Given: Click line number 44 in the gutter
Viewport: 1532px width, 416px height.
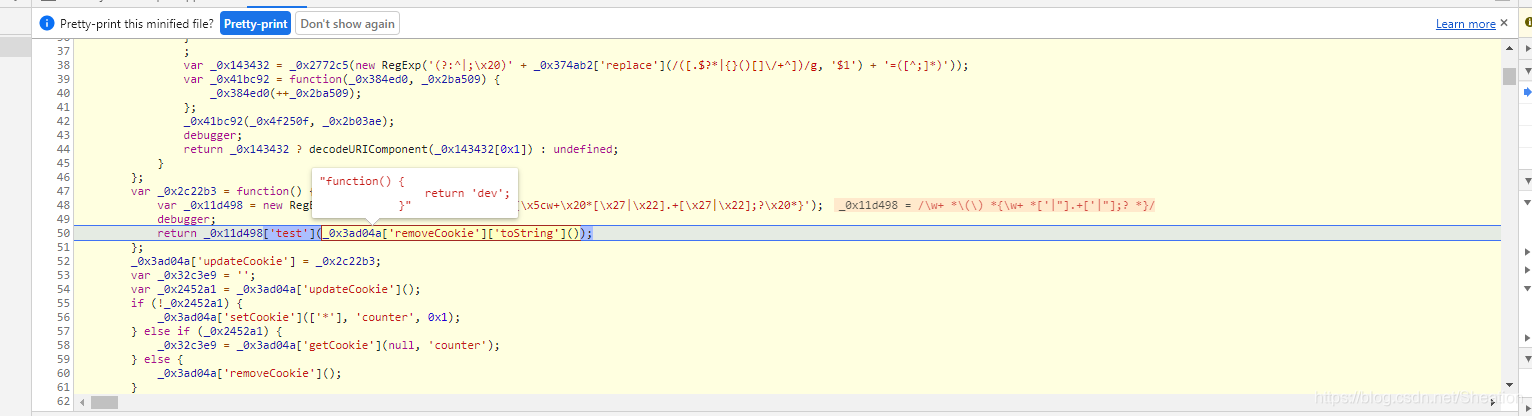Looking at the screenshot, I should [64, 149].
